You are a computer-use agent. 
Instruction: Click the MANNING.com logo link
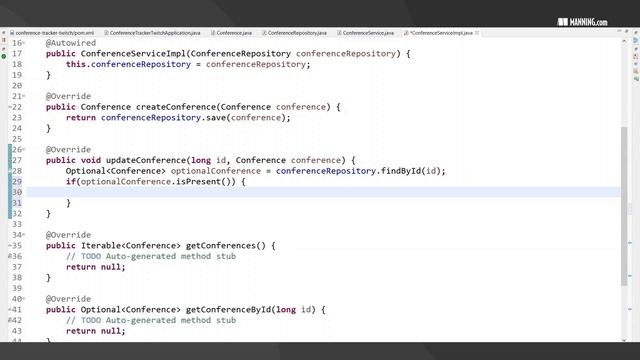click(582, 22)
